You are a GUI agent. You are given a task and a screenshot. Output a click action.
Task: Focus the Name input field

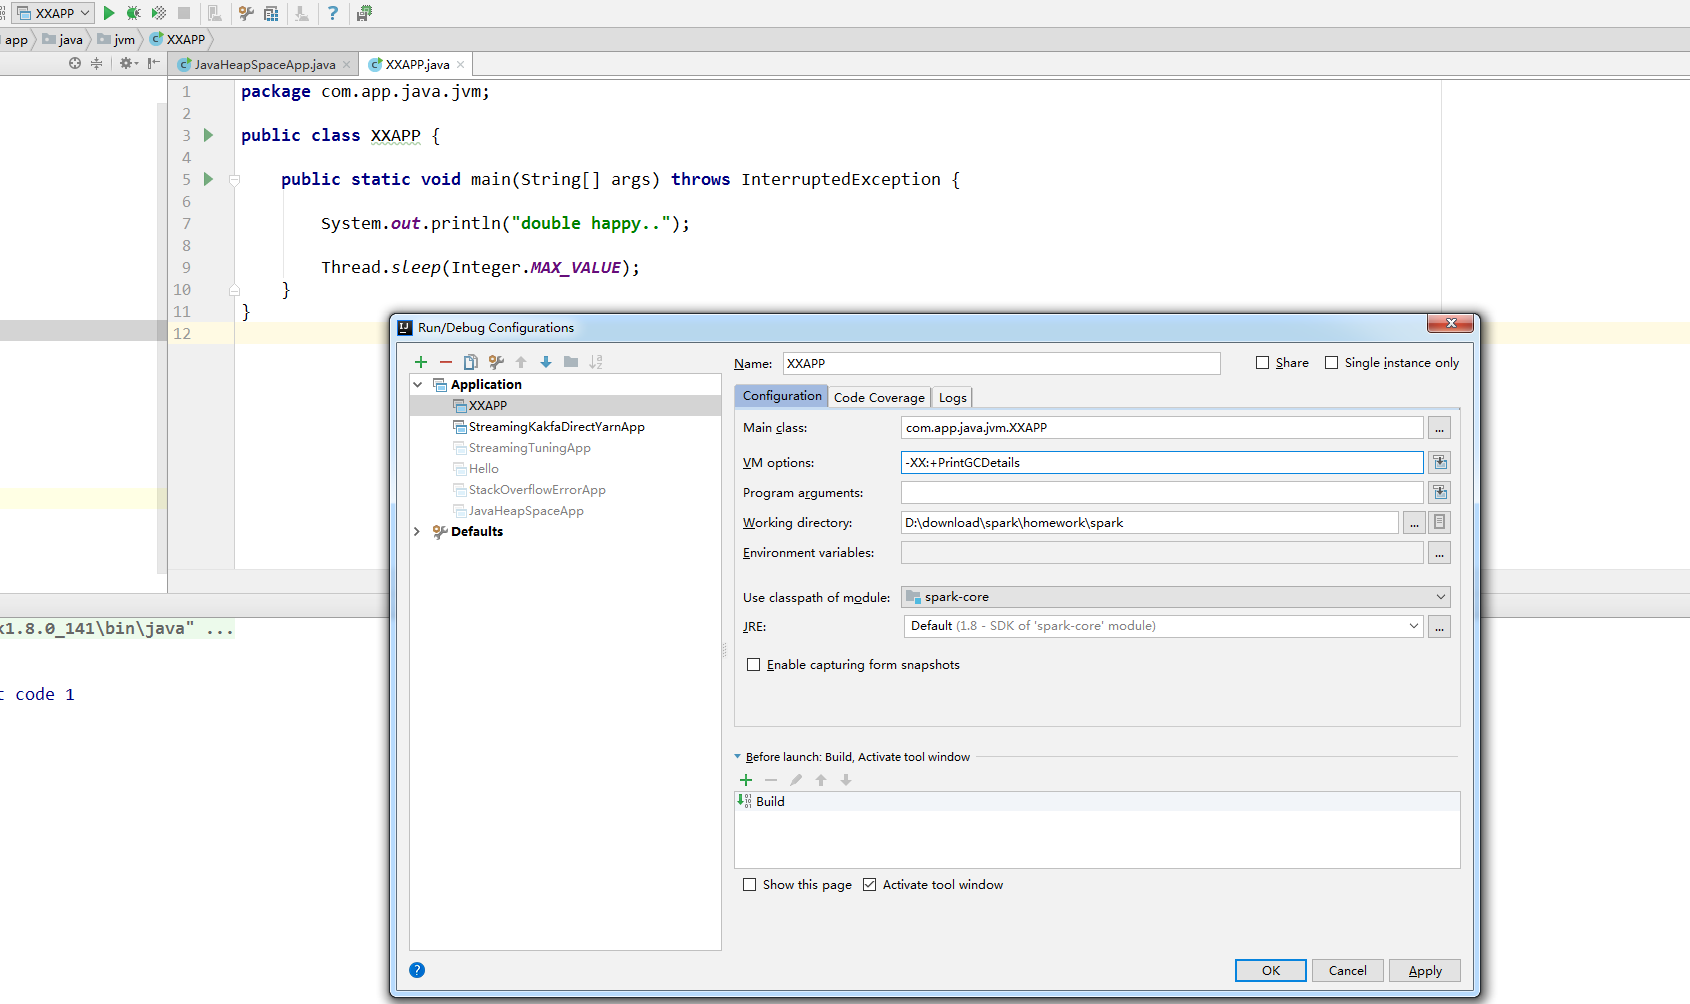coord(1001,363)
